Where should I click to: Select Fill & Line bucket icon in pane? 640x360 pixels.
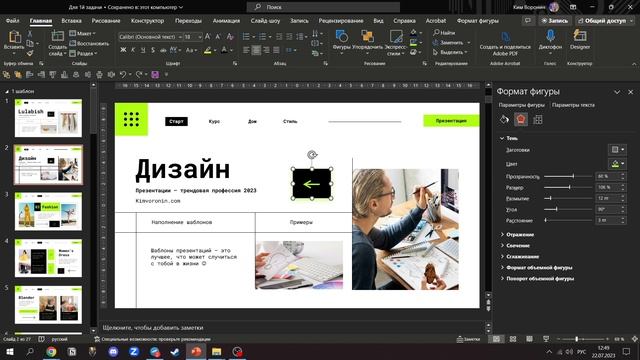(504, 120)
